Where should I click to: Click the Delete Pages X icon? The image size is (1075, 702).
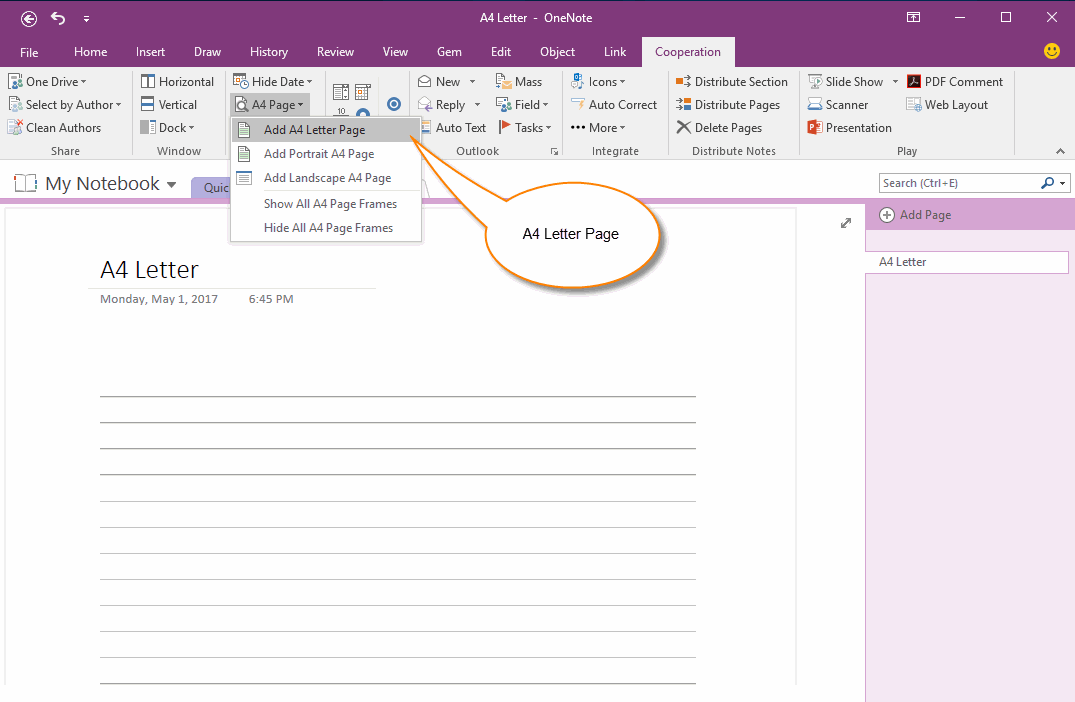point(684,128)
